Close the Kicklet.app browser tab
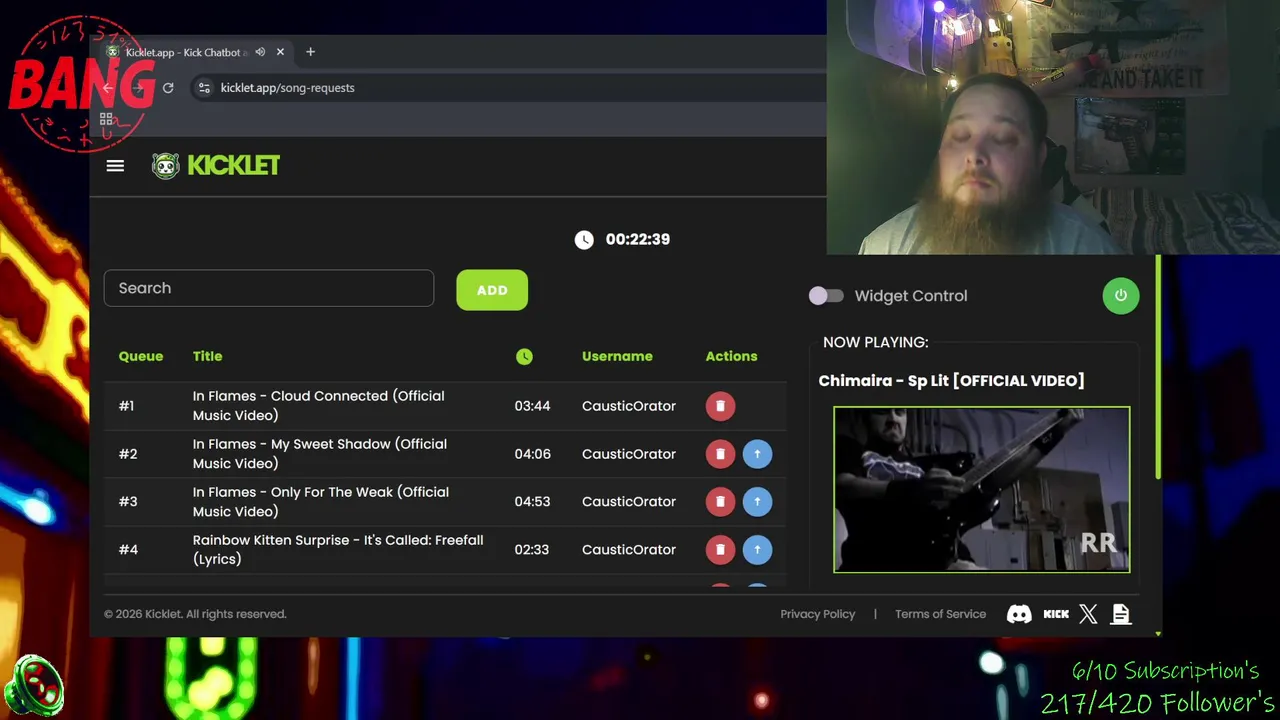 coord(280,52)
